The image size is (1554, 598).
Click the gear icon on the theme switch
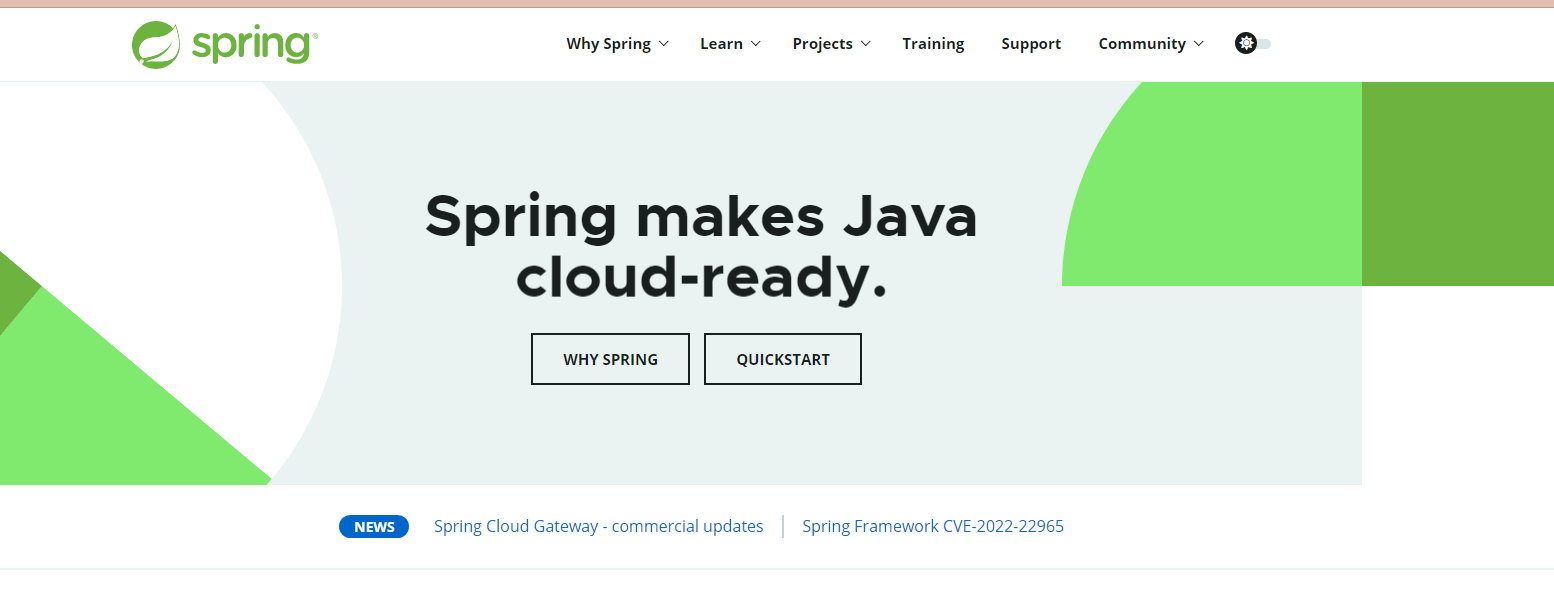tap(1245, 43)
